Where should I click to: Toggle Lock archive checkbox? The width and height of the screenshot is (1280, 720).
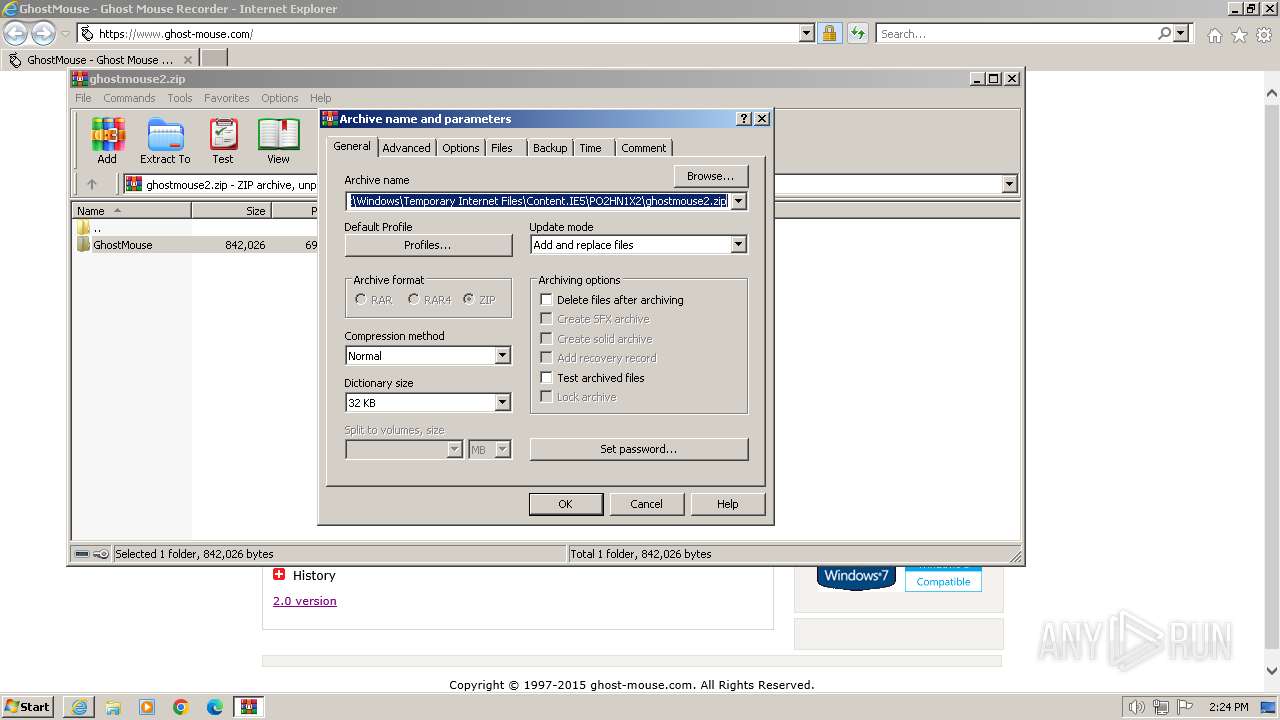(x=546, y=397)
